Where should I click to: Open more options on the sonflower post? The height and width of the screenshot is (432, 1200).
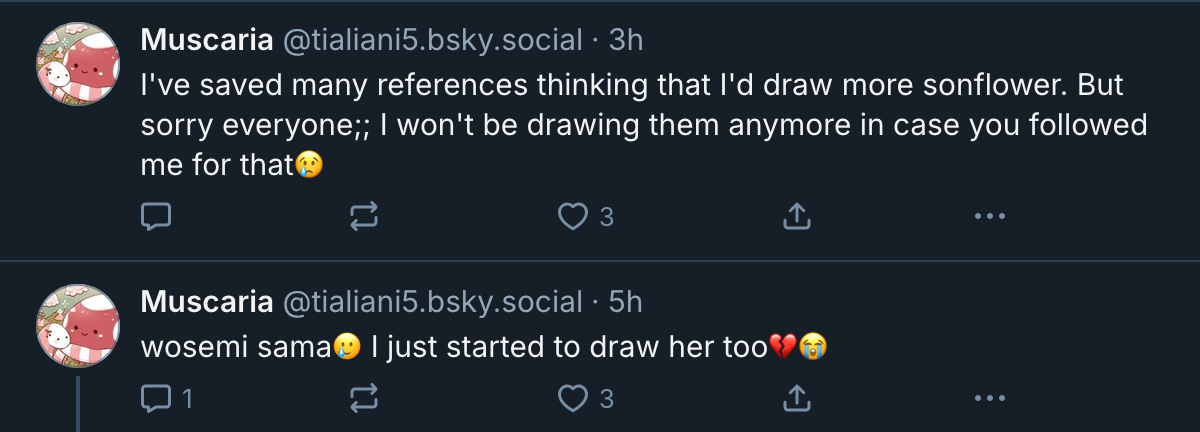pyautogui.click(x=988, y=215)
